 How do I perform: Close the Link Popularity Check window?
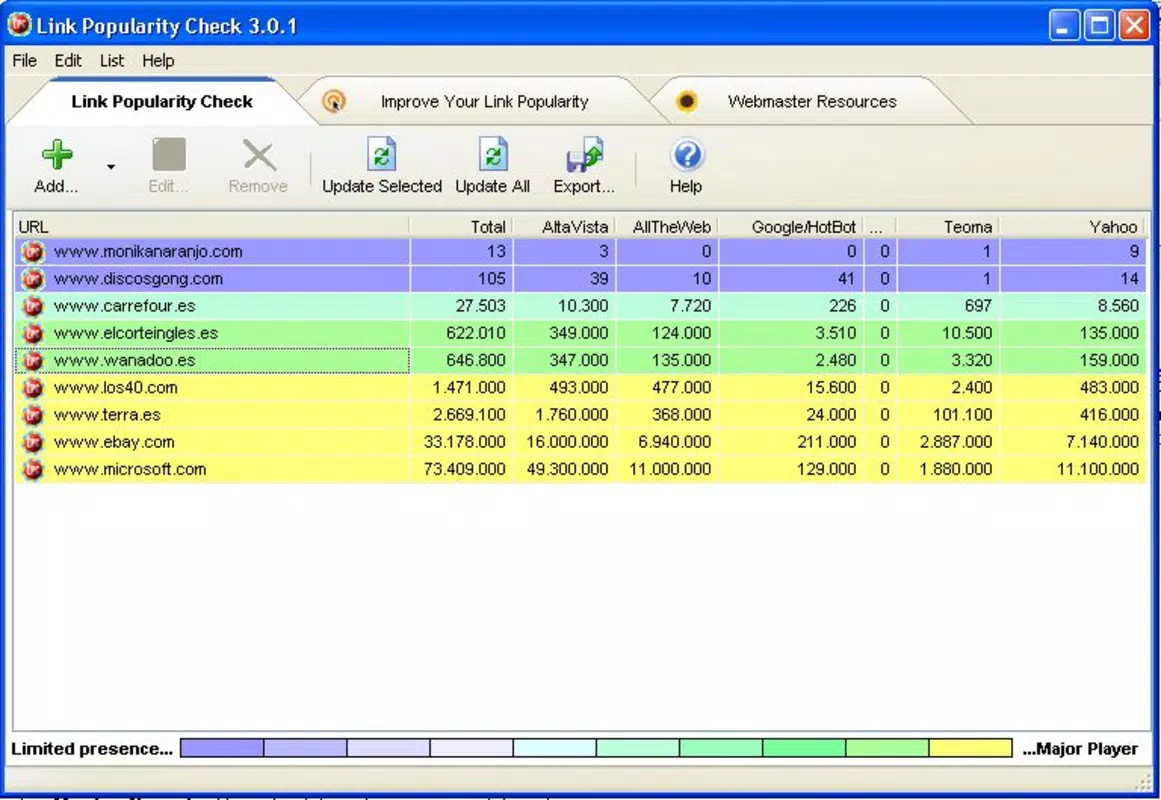point(1134,26)
